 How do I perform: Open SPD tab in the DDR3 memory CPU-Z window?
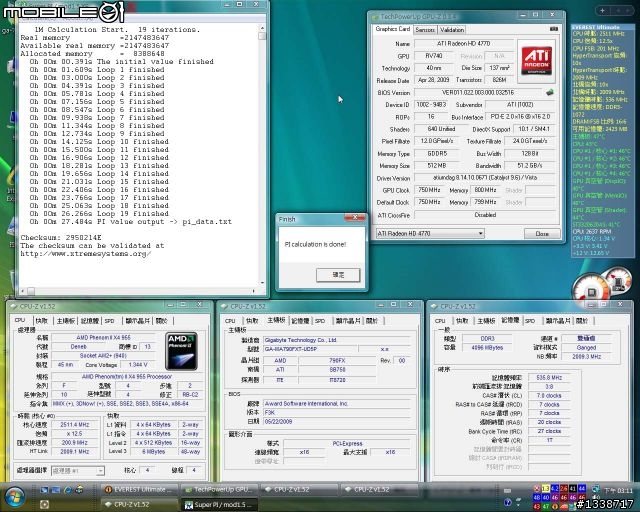coord(530,321)
